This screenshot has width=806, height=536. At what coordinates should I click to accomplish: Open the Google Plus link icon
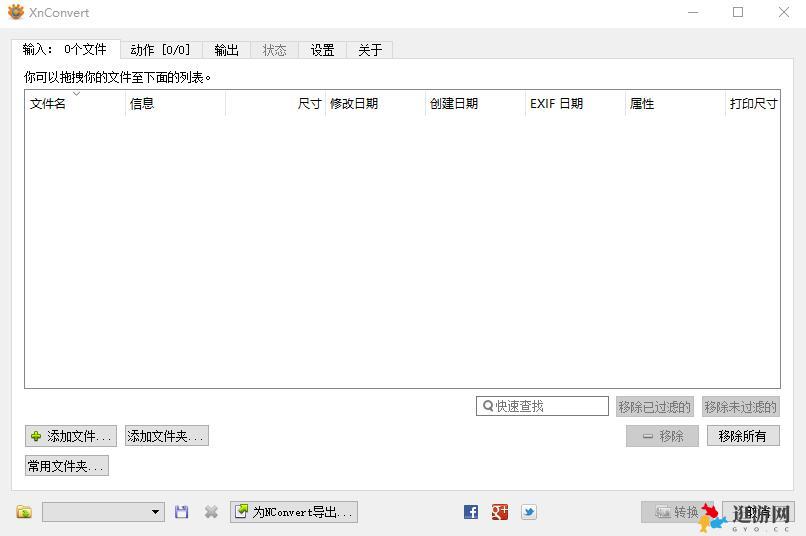coord(500,512)
